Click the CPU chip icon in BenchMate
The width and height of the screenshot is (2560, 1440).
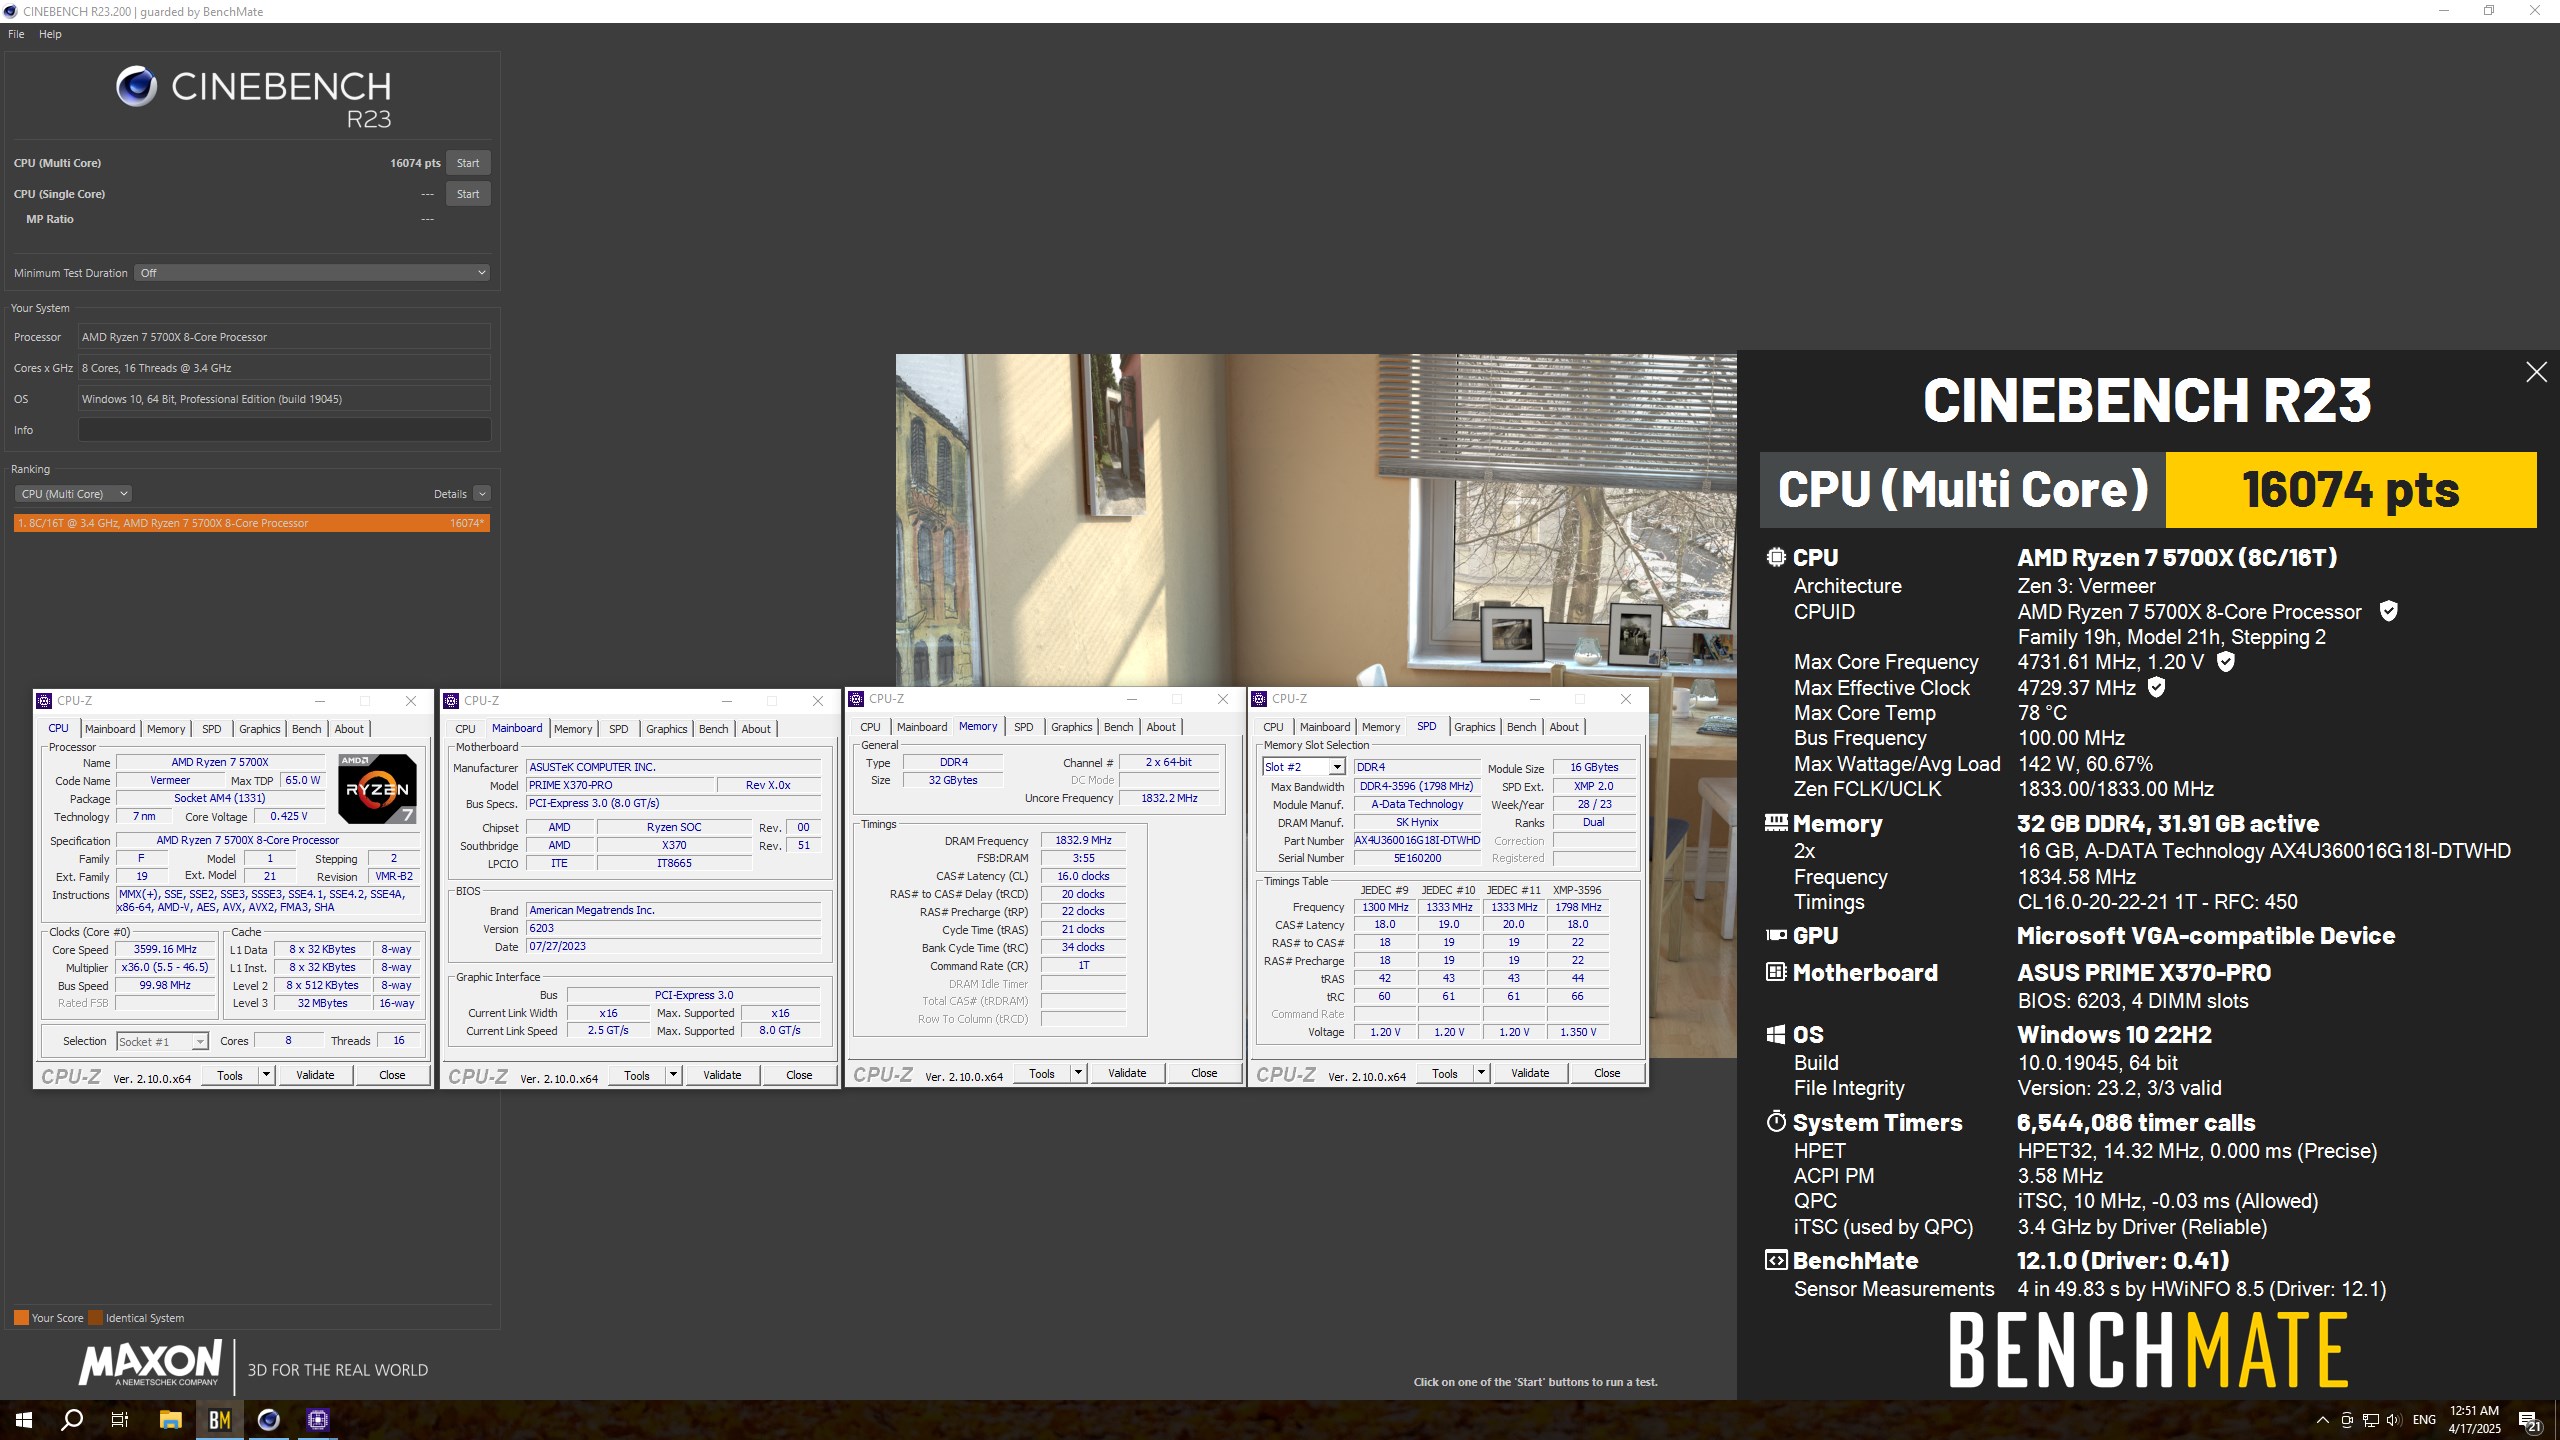click(x=1776, y=557)
